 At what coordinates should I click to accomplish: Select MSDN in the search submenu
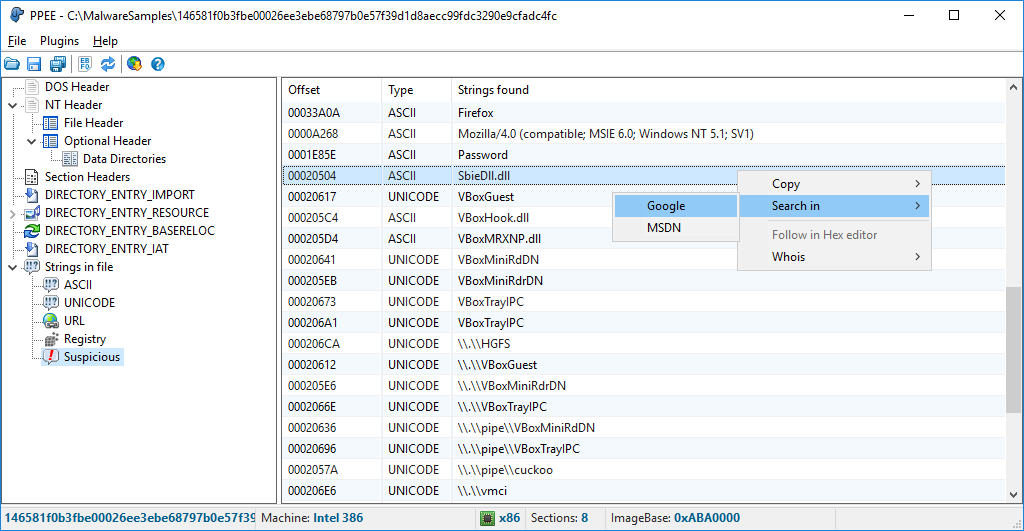click(x=663, y=228)
